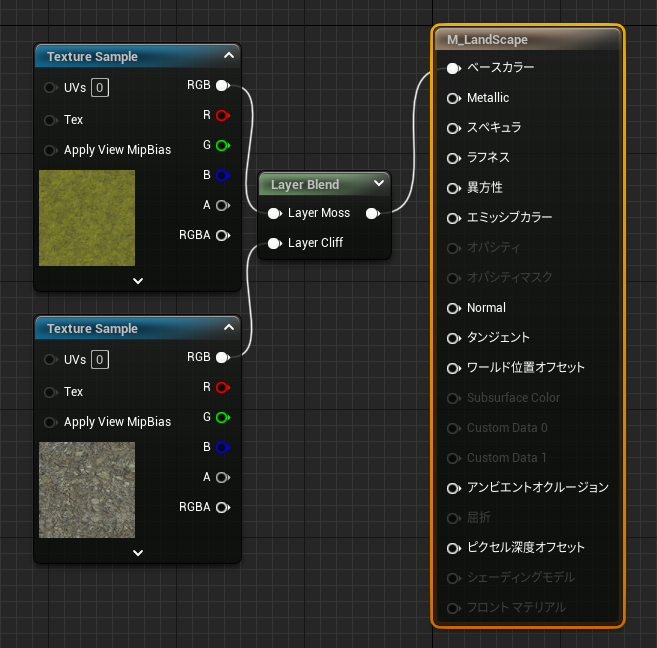The width and height of the screenshot is (657, 648).
Task: Click the Layer Moss input pin
Action: (273, 213)
